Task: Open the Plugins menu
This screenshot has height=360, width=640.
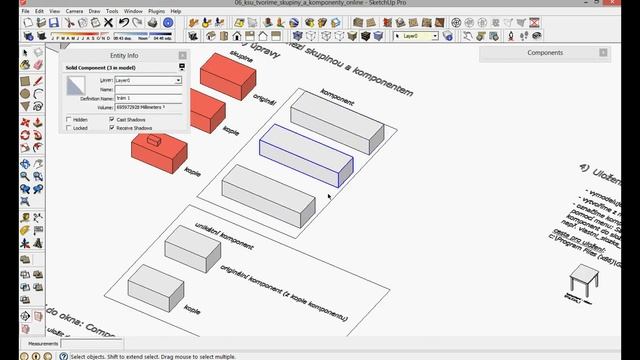Action: [x=156, y=11]
